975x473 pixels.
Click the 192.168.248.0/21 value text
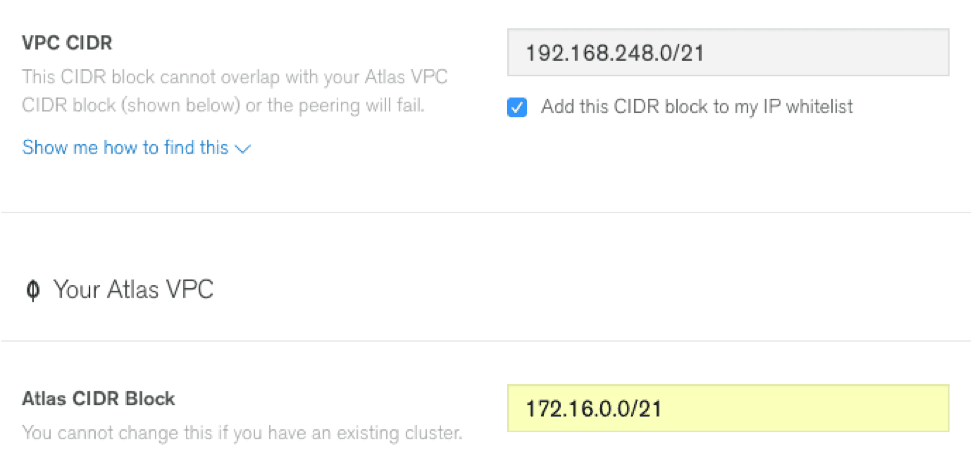(614, 53)
